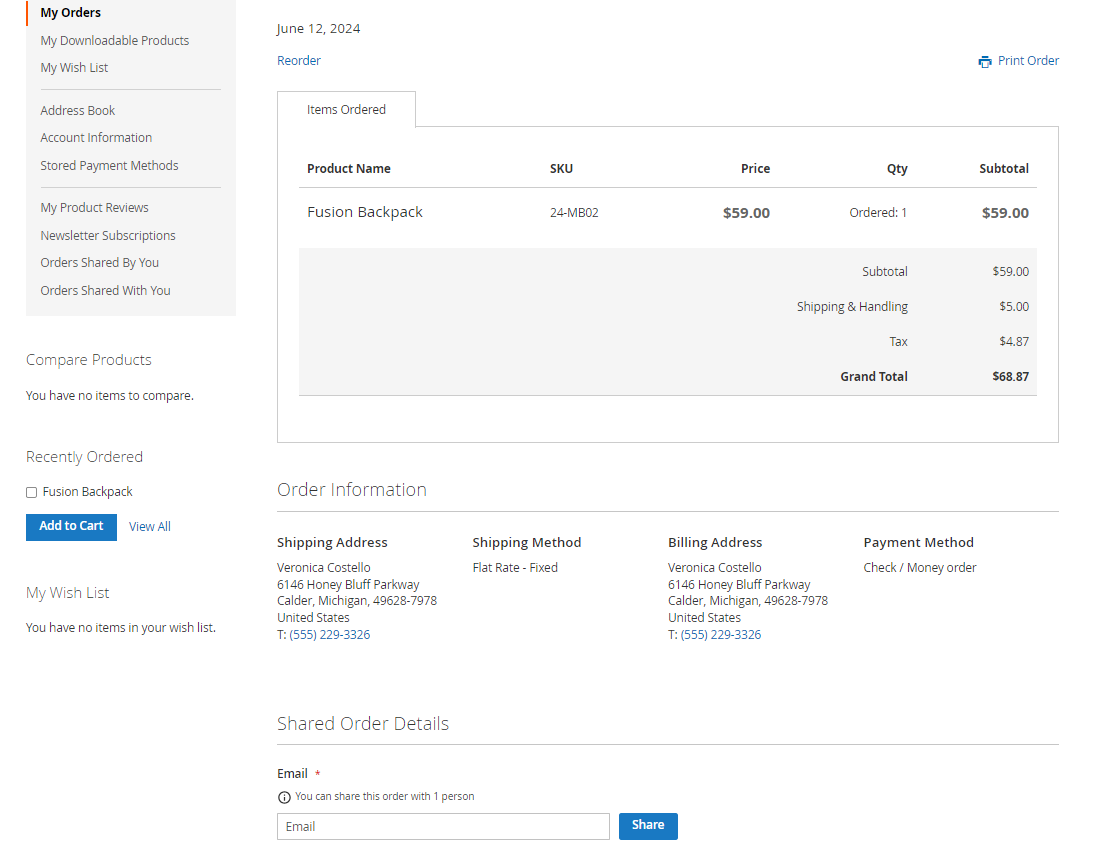This screenshot has width=1105, height=847.
Task: Click the printer icon beside Print Order
Action: click(985, 61)
